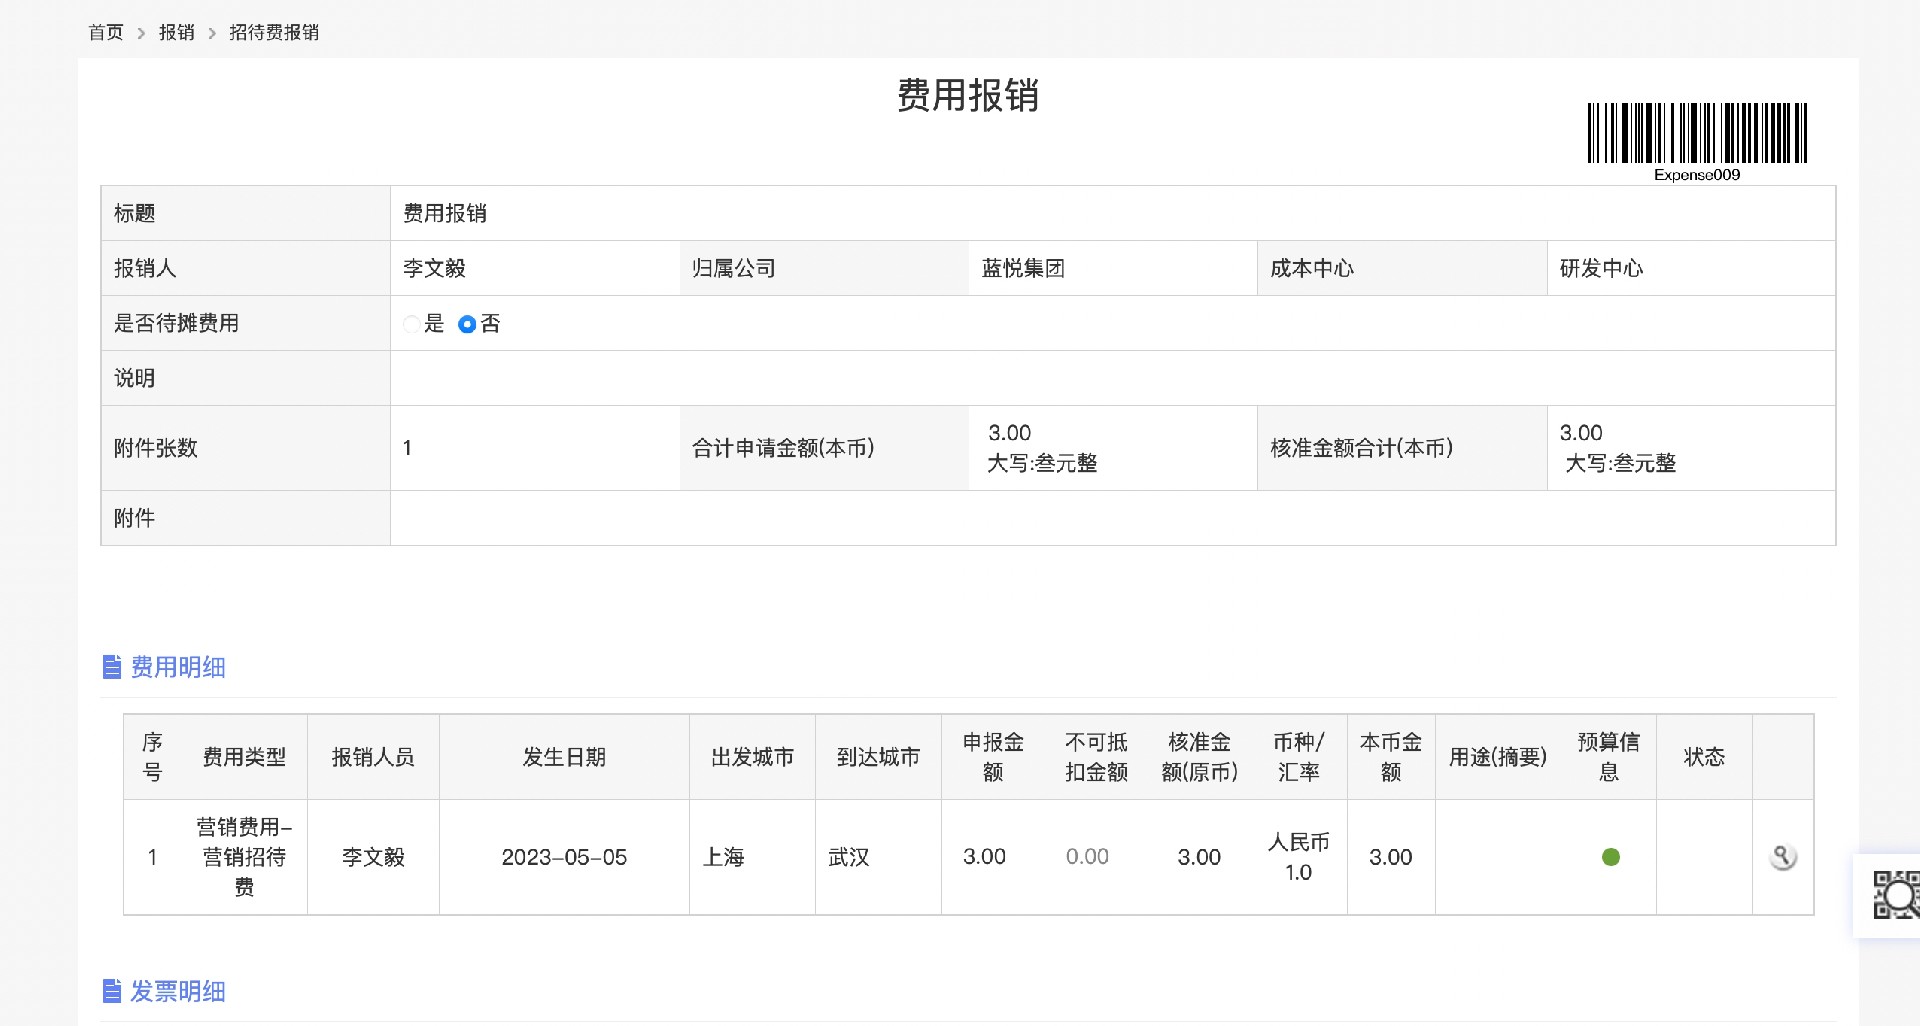Click first breadcrumb chevron separator
This screenshot has height=1026, width=1920.
click(141, 33)
